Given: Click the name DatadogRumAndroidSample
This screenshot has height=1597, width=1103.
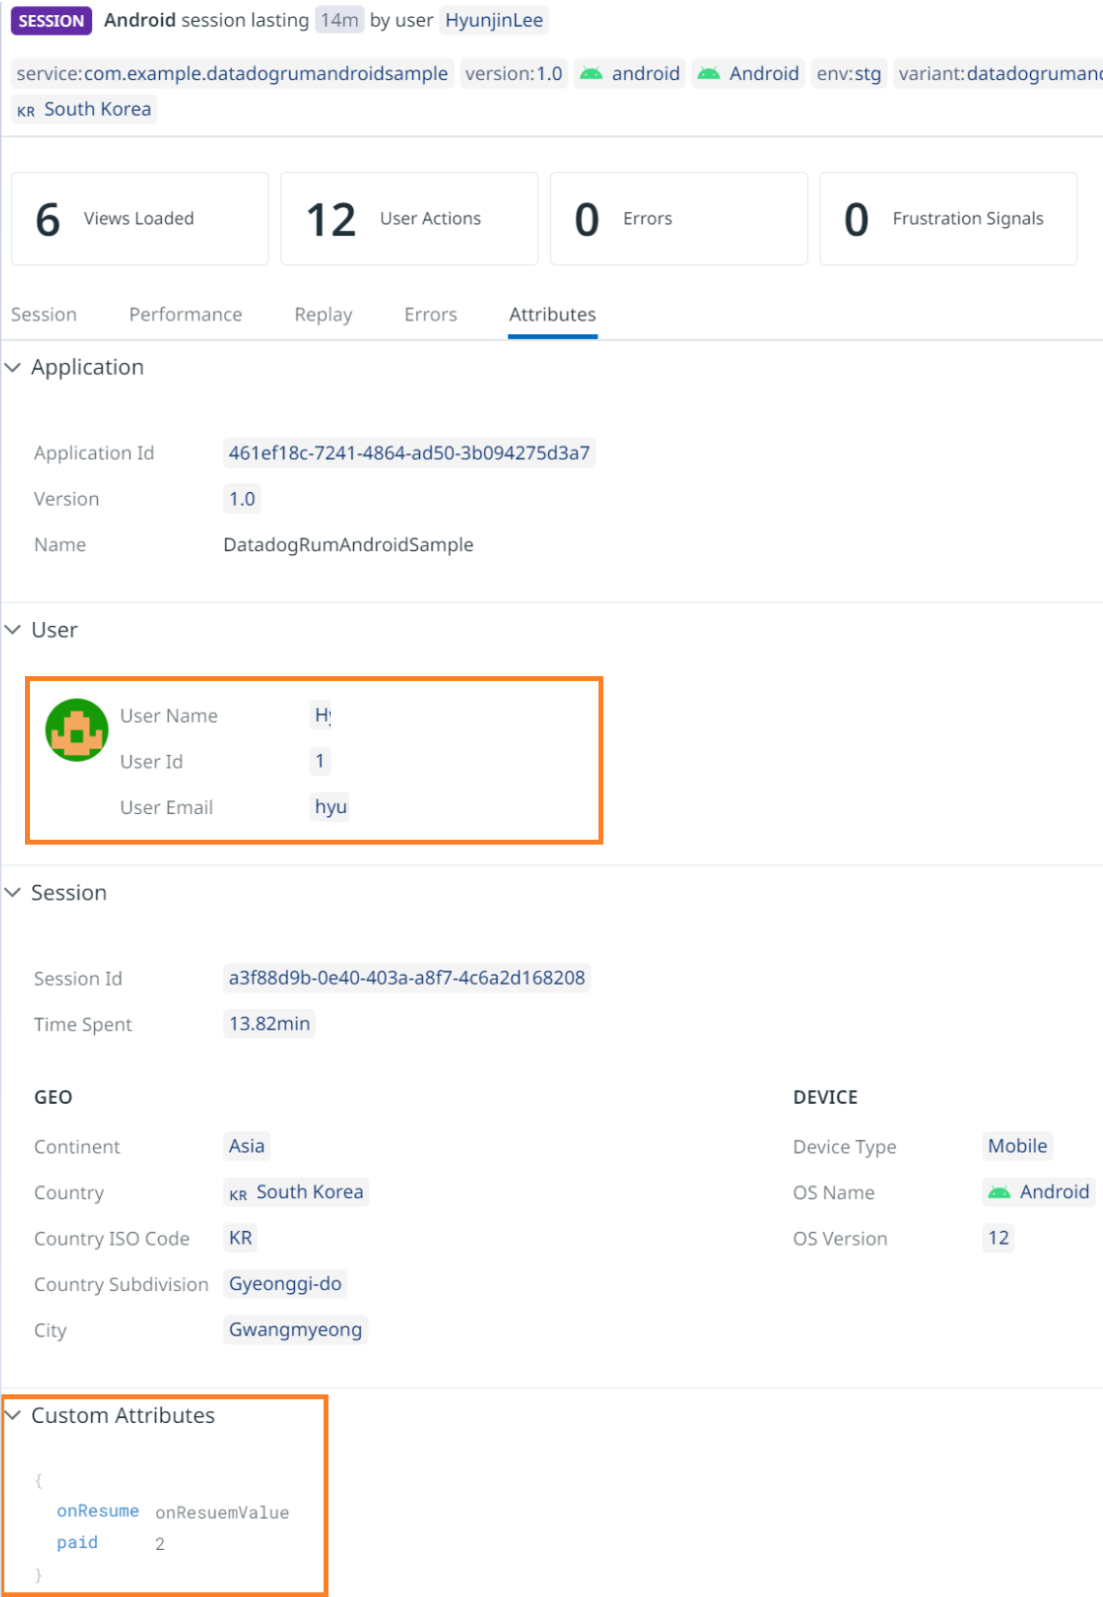Looking at the screenshot, I should [x=348, y=545].
